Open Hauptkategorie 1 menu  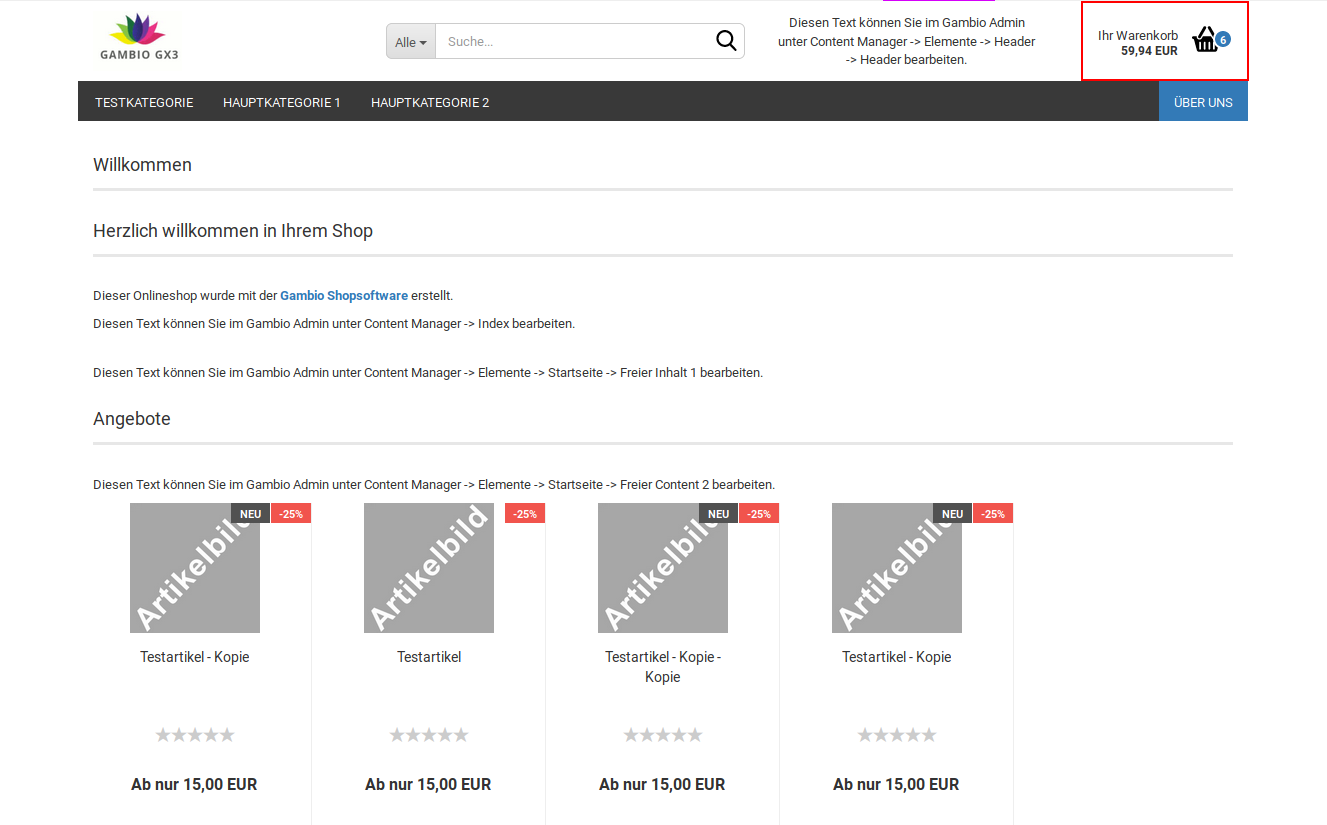pyautogui.click(x=282, y=102)
